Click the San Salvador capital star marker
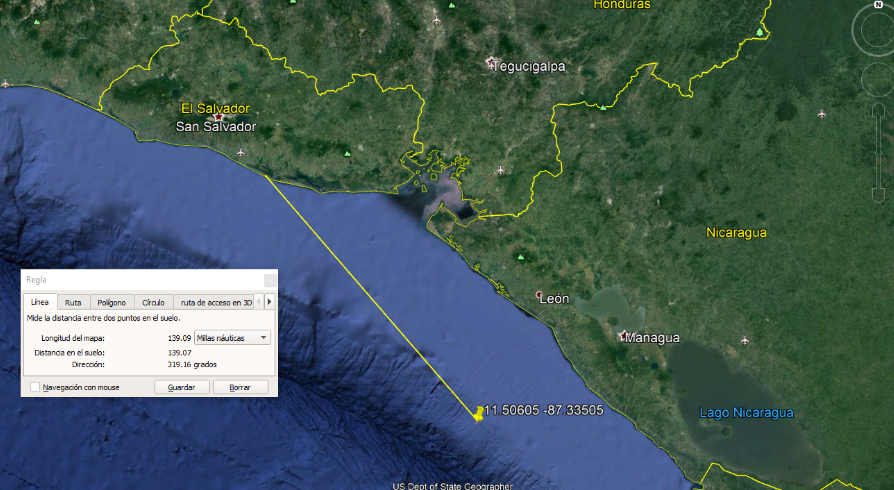This screenshot has height=490, width=894. point(218,118)
